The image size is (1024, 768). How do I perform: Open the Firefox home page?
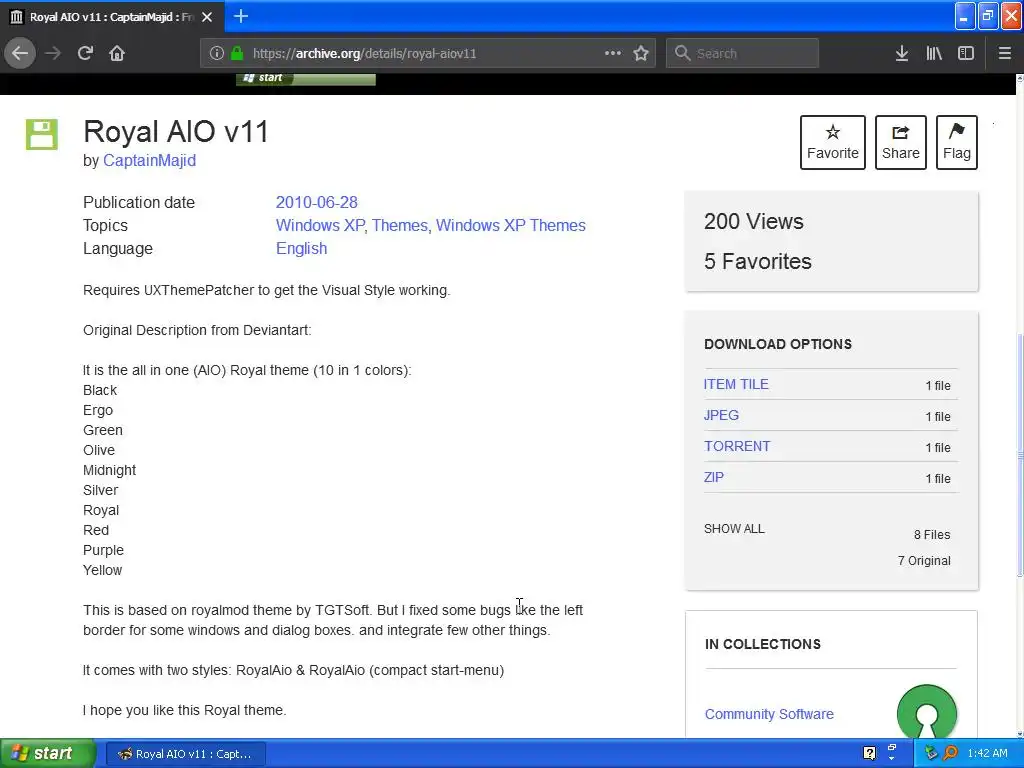point(117,53)
